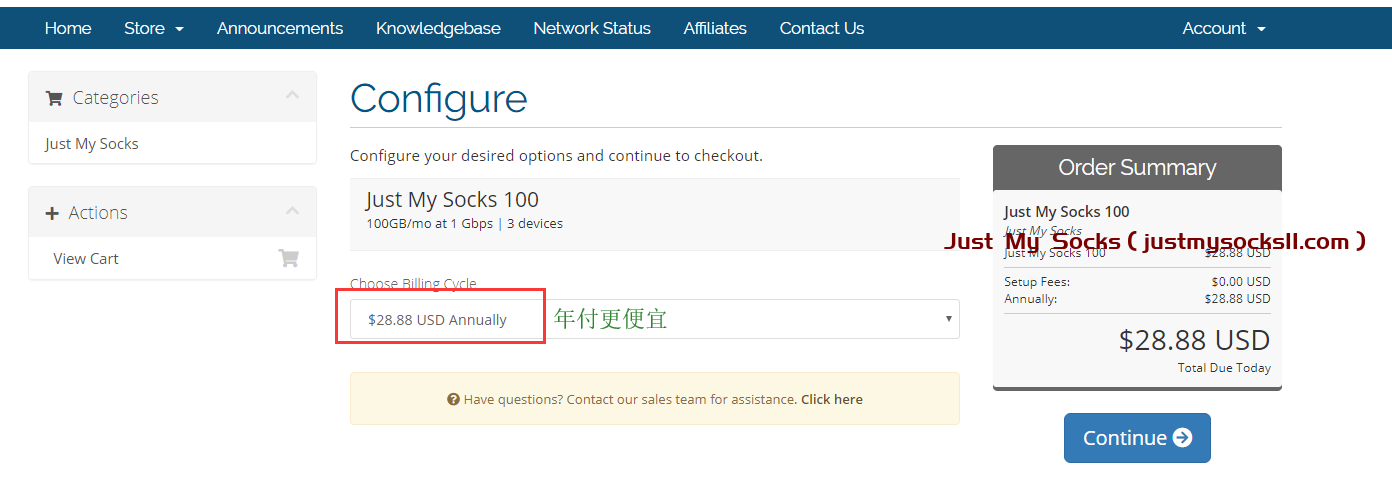Click the cart icon next to View Cart
The height and width of the screenshot is (499, 1392).
pyautogui.click(x=288, y=258)
